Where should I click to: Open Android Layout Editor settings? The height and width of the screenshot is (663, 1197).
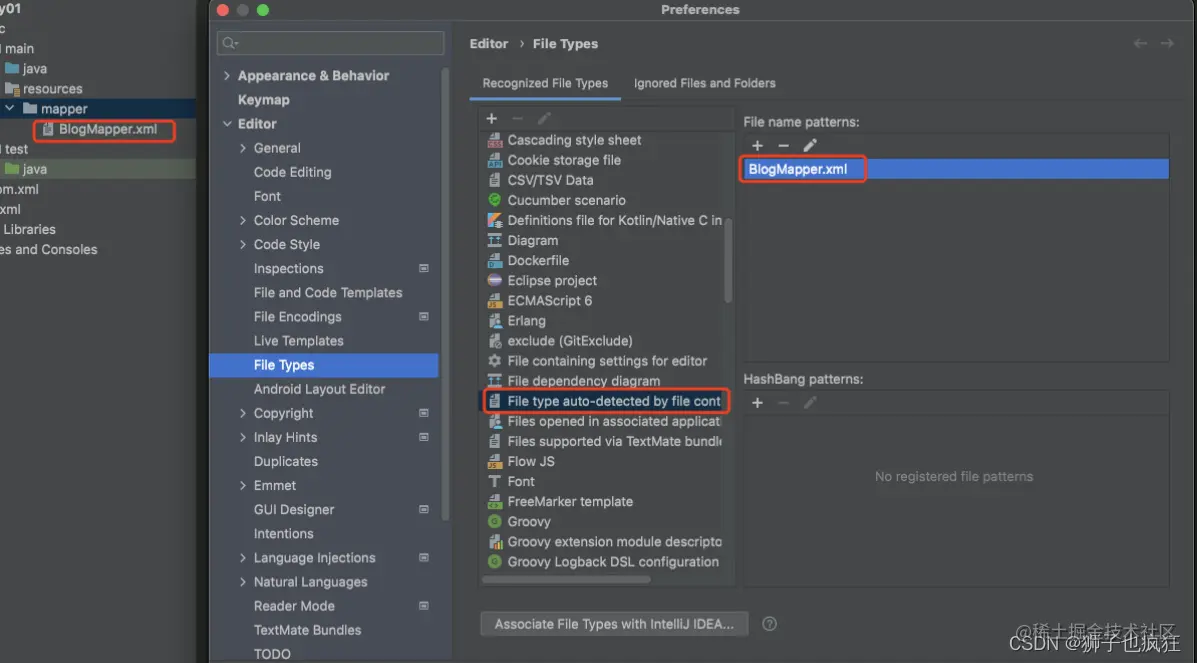coord(319,389)
